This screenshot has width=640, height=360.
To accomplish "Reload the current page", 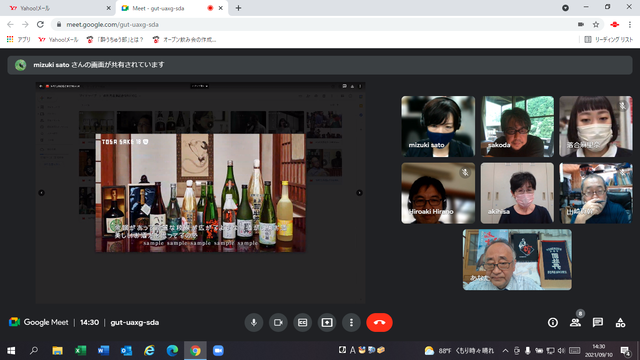I will pyautogui.click(x=40, y=24).
